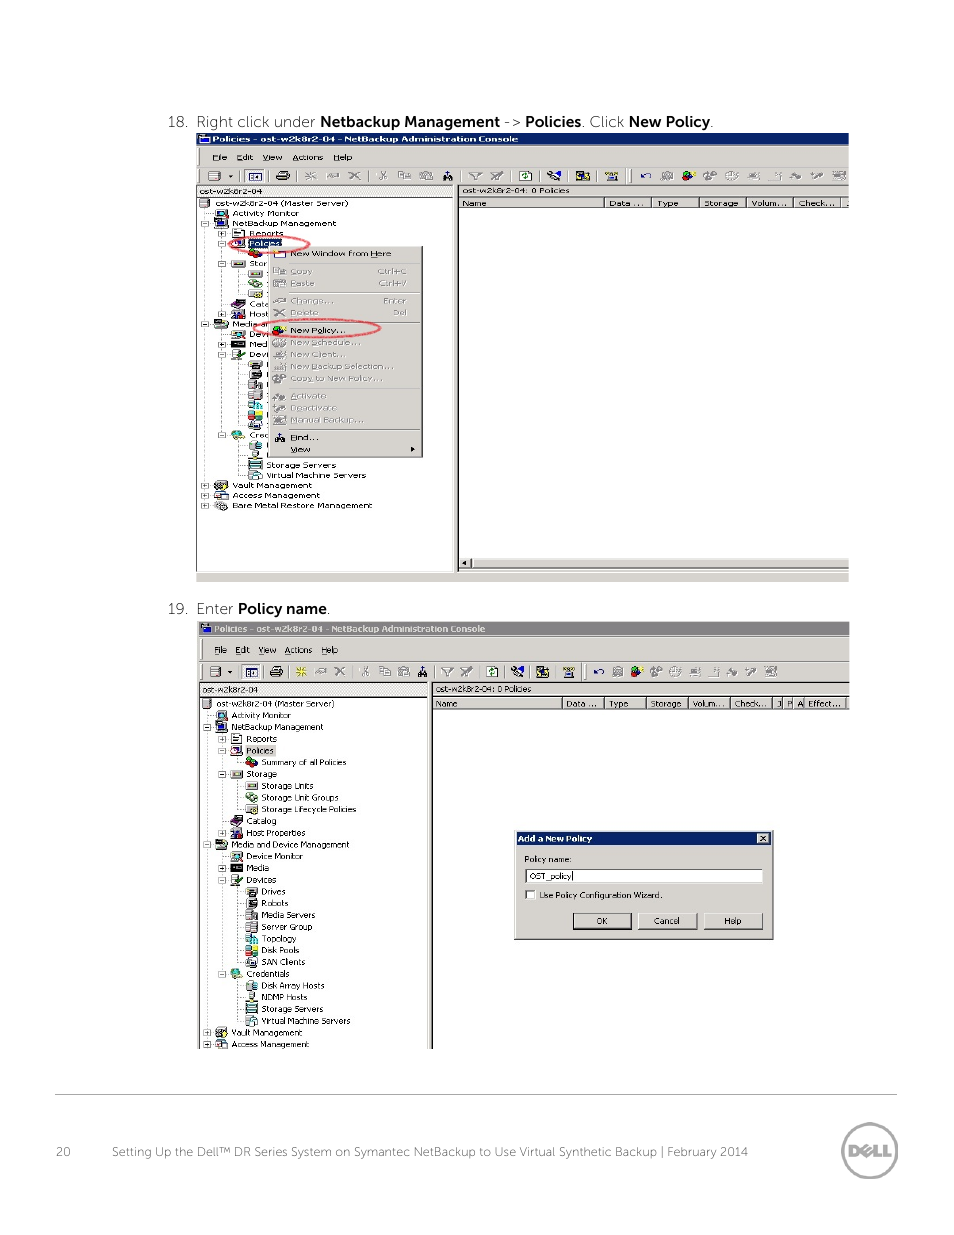Click Cancel in Add a New Policy dialog
Screen dimensions: 954x1235
667,921
